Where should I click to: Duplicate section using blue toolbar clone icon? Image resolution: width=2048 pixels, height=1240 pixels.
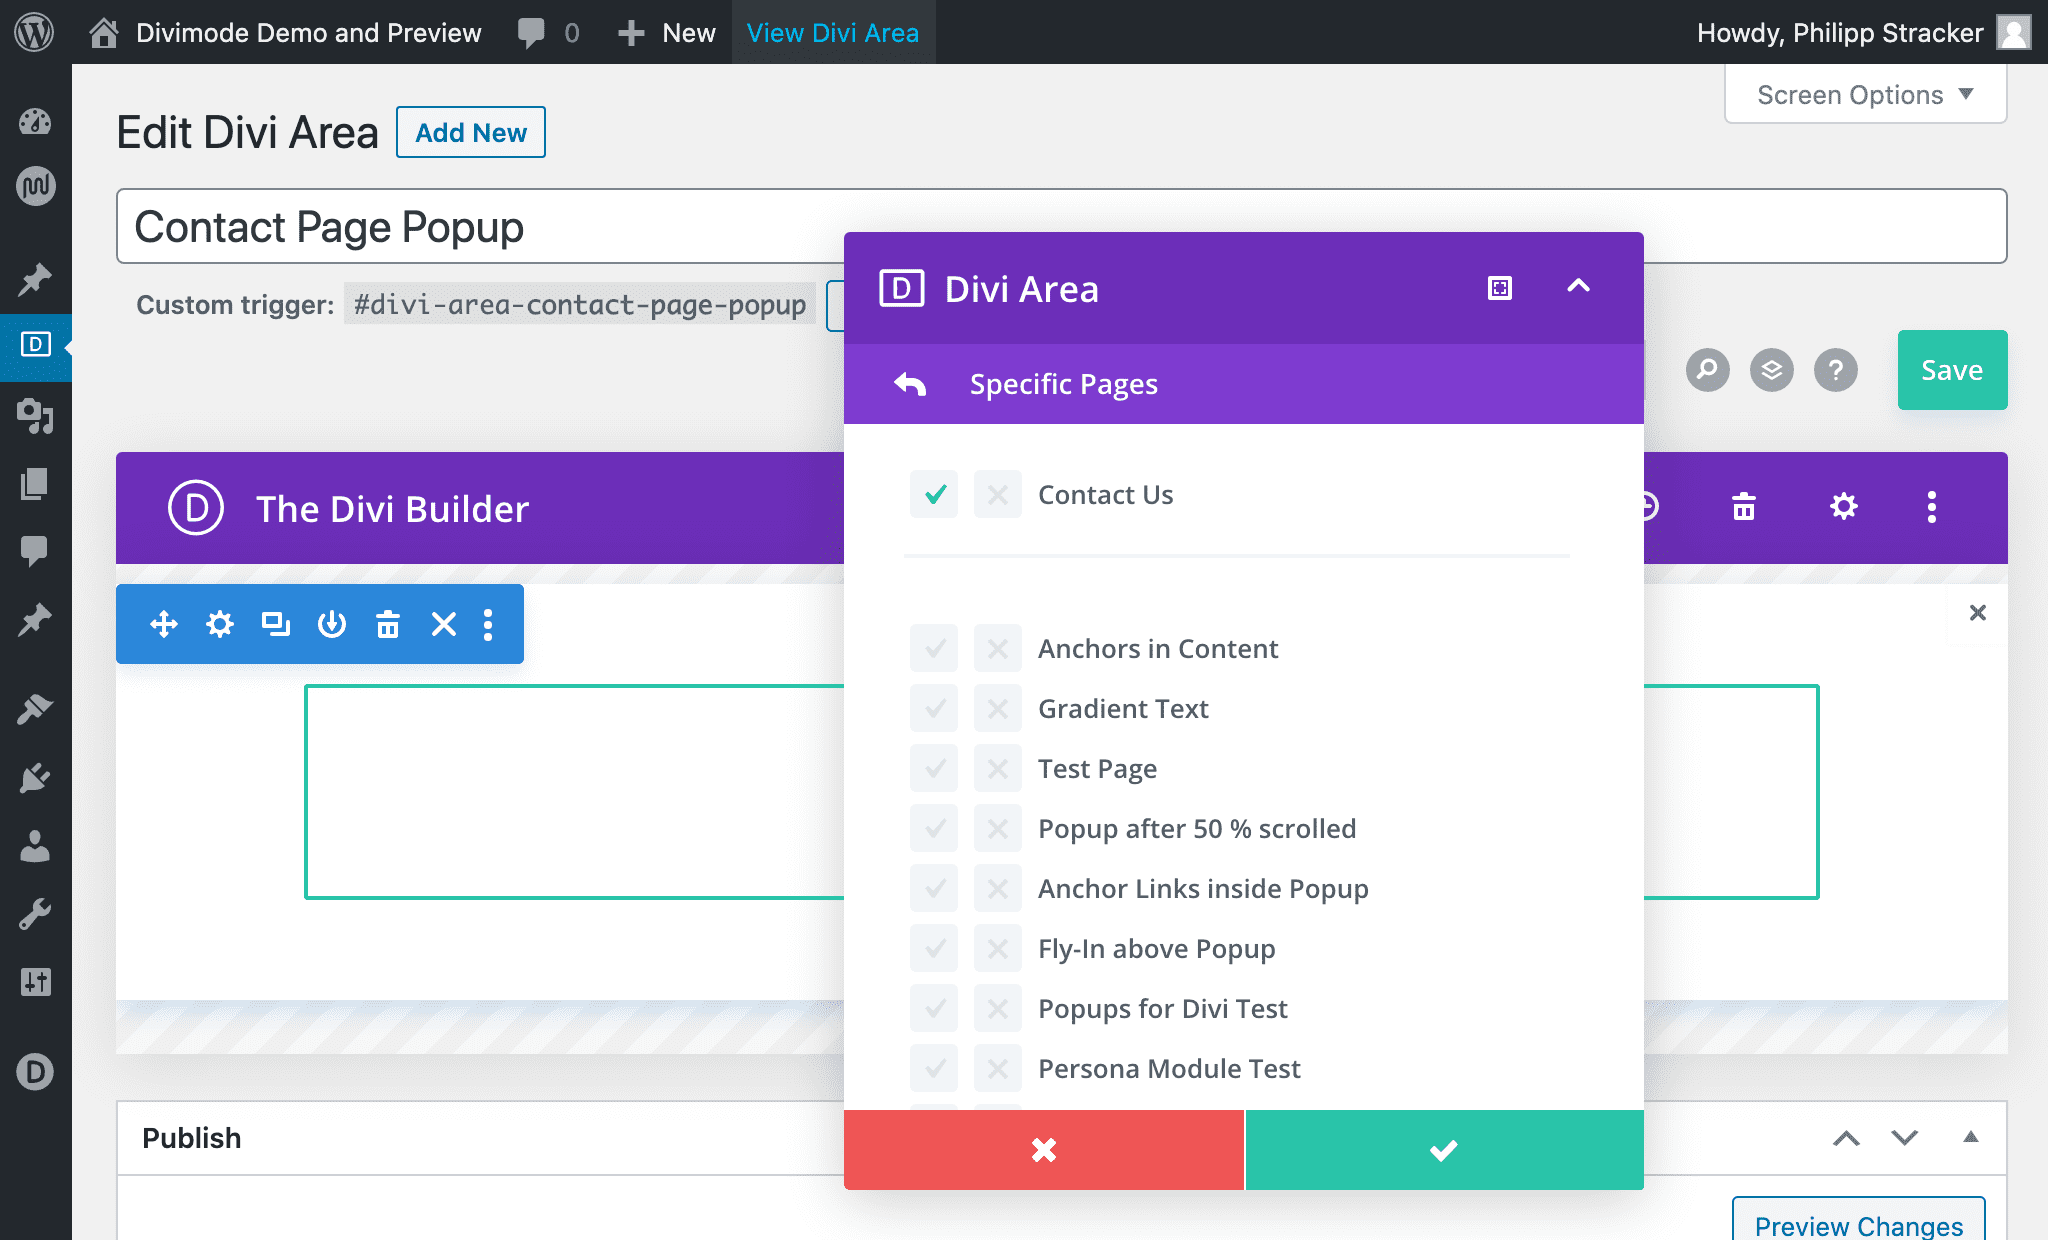(275, 625)
